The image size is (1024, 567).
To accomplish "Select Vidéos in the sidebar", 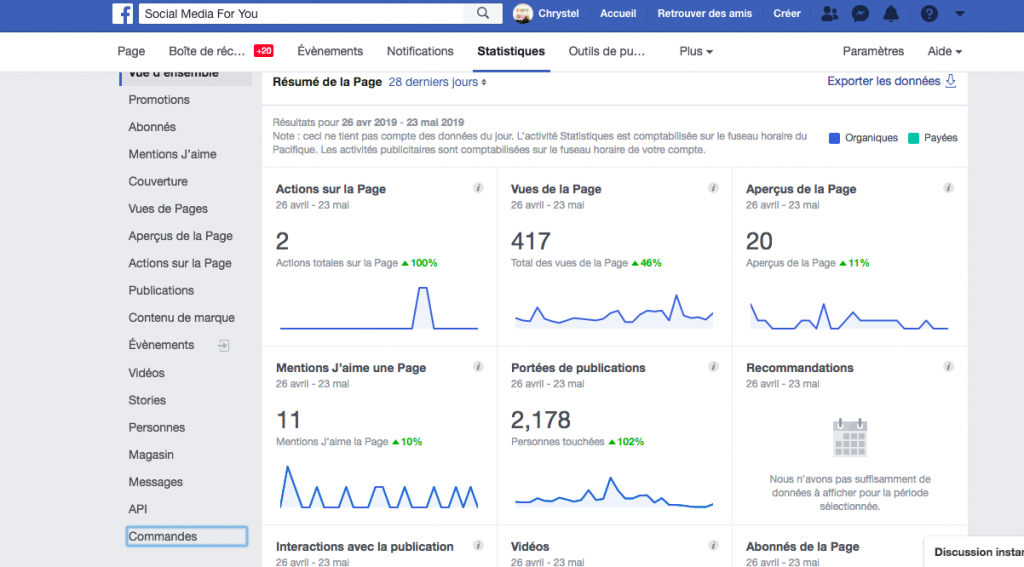I will tap(146, 373).
